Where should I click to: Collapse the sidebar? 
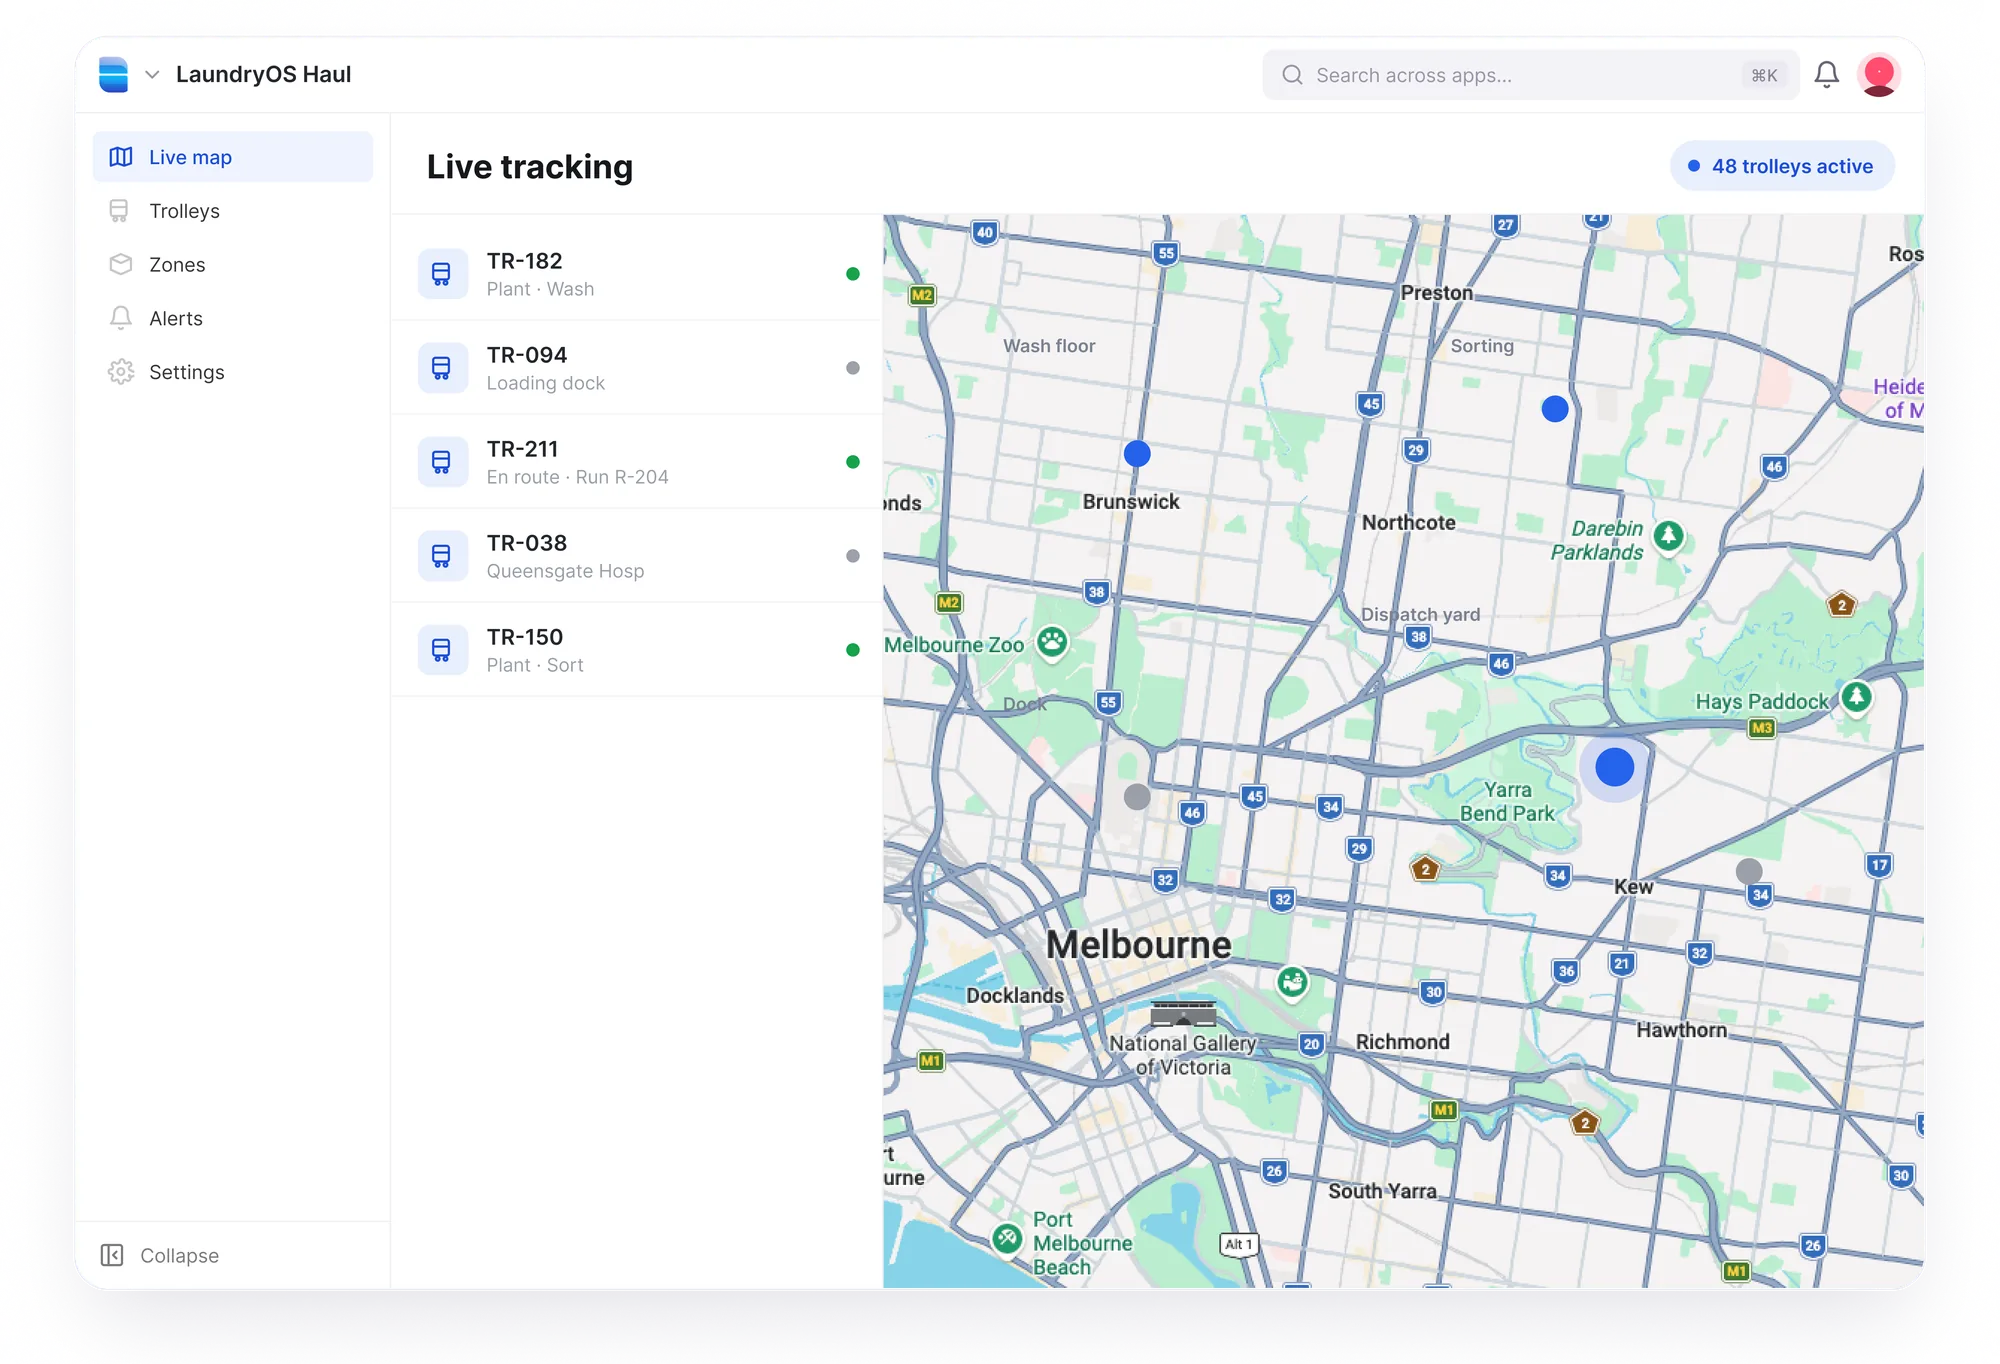pyautogui.click(x=160, y=1255)
